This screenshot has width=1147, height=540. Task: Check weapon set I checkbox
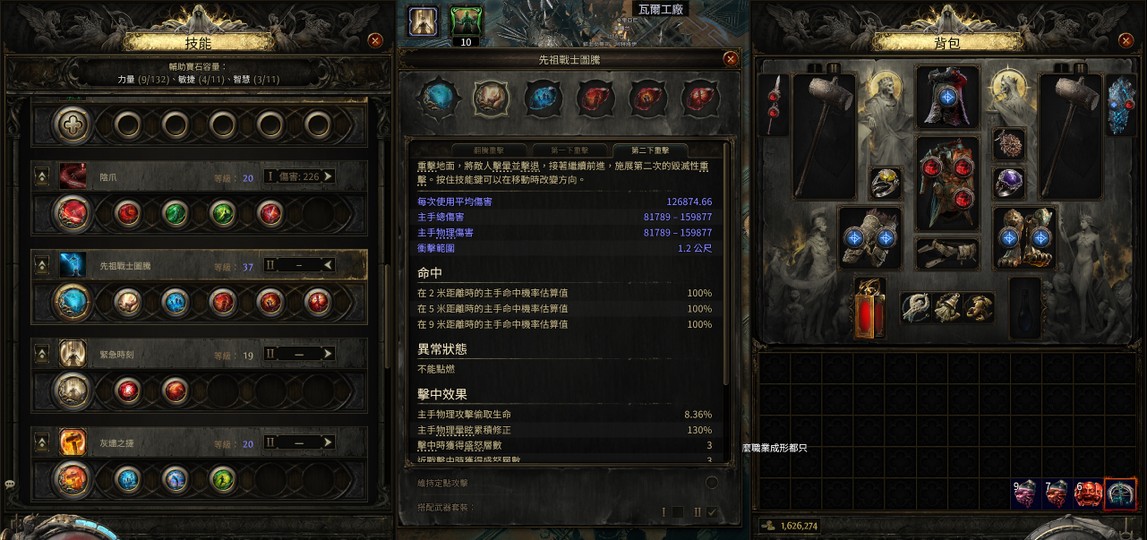coord(678,512)
